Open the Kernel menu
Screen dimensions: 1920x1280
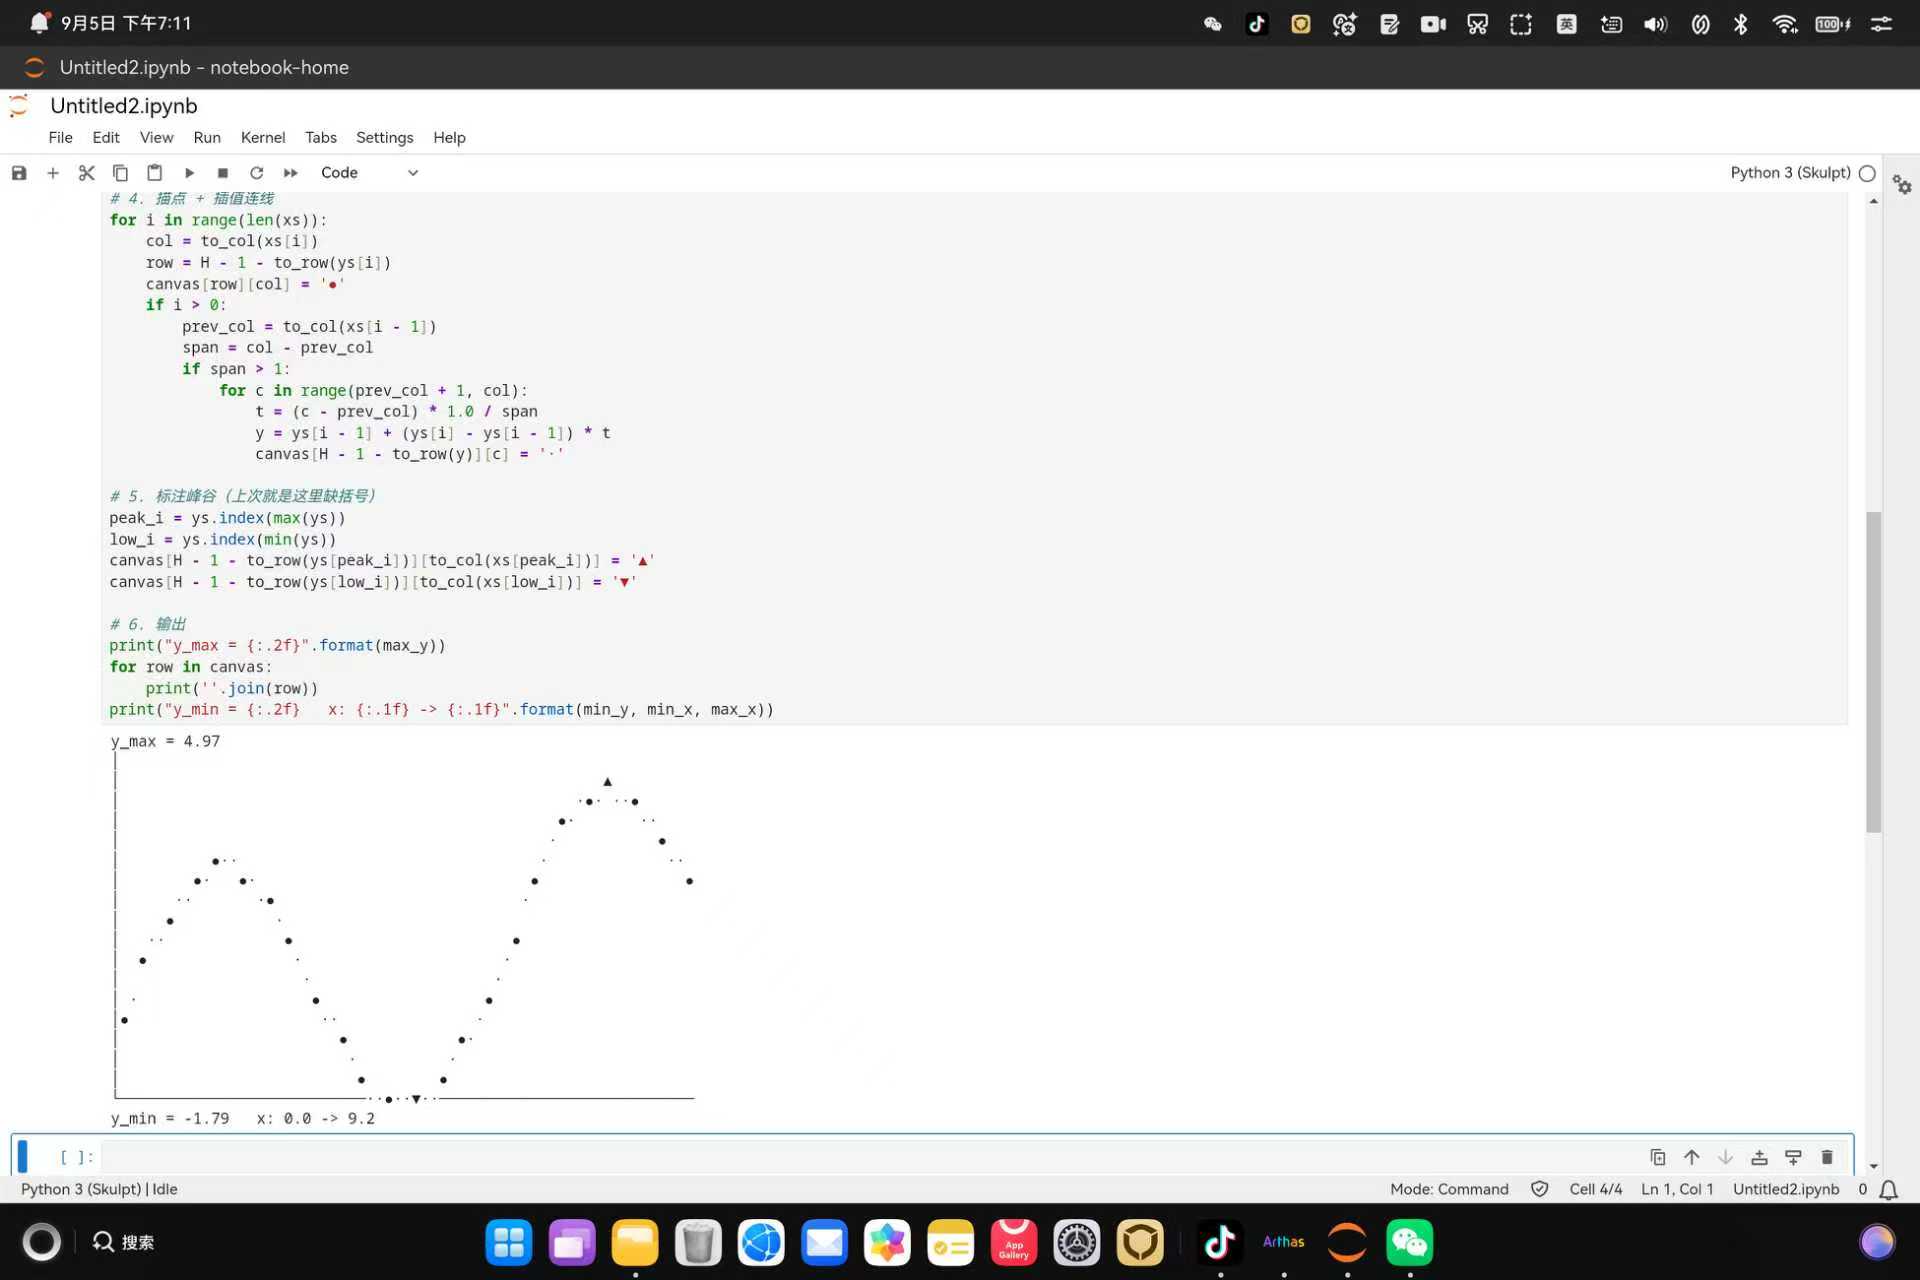tap(263, 138)
